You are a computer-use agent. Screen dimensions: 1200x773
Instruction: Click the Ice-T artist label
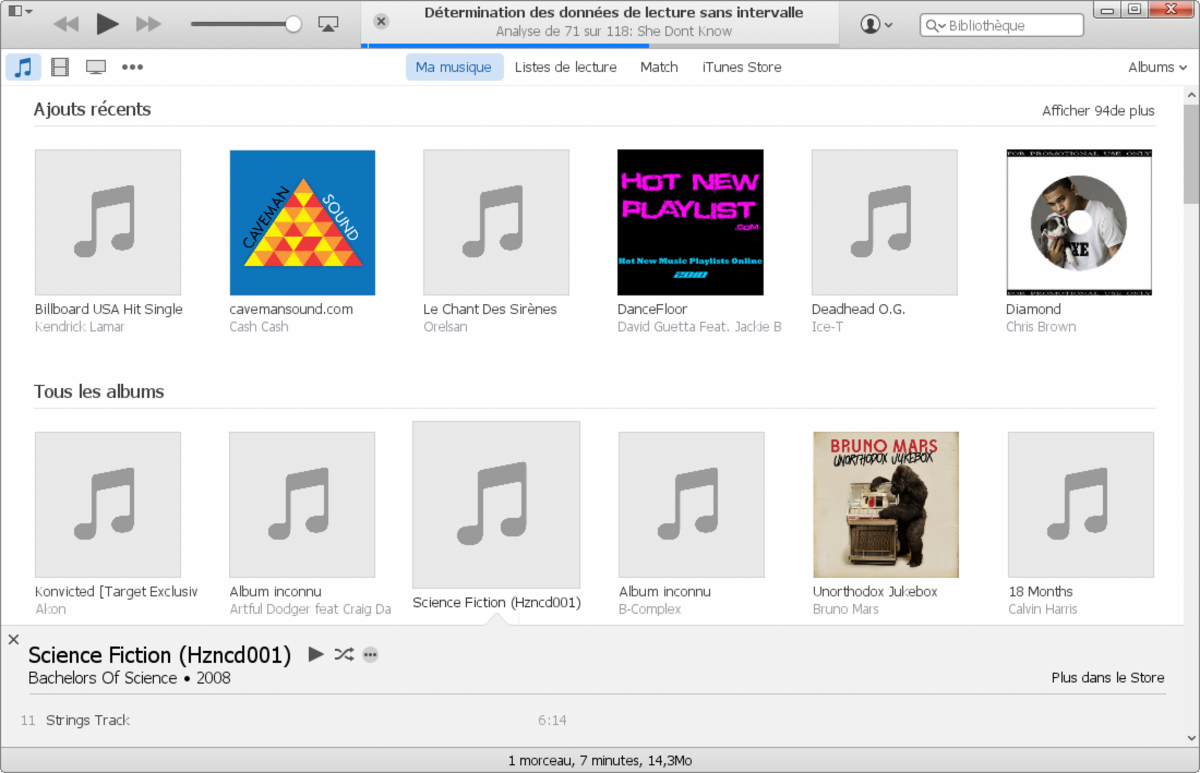tap(827, 327)
